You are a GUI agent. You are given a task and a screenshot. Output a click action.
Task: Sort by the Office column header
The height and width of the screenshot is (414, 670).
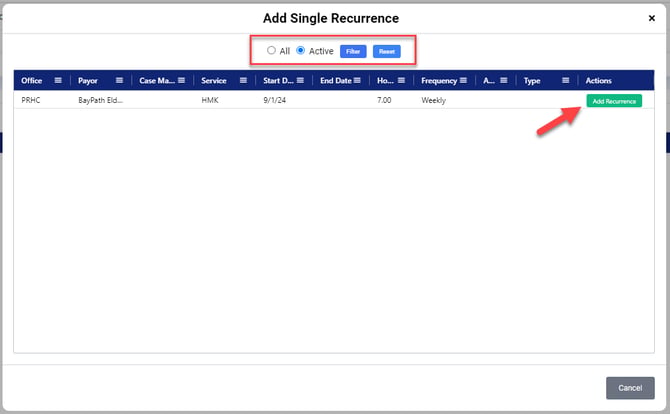(x=33, y=81)
